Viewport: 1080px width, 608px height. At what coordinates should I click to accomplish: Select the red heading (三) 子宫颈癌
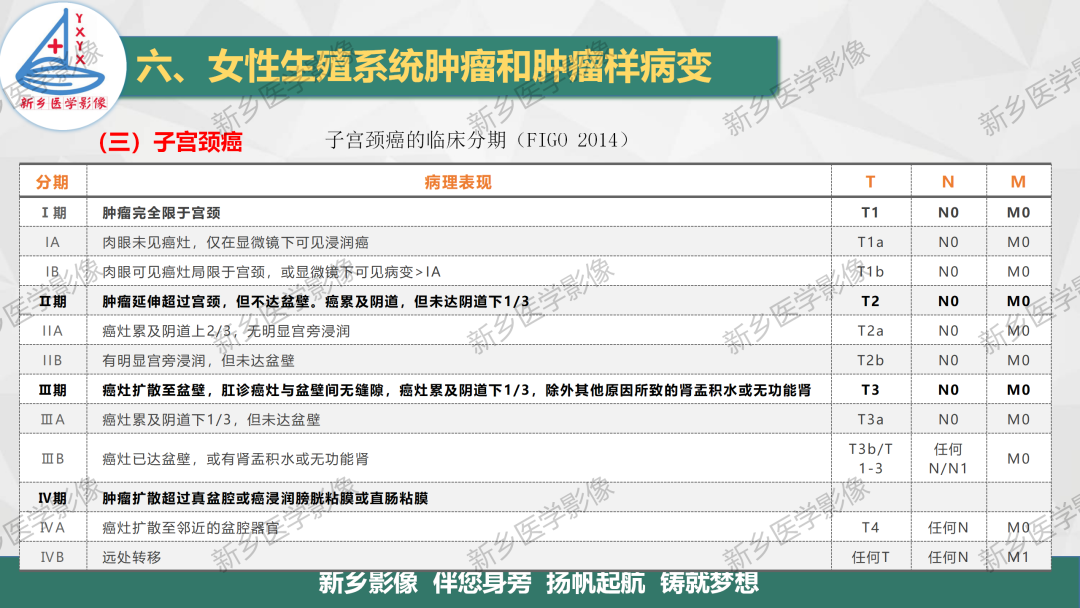[x=170, y=142]
